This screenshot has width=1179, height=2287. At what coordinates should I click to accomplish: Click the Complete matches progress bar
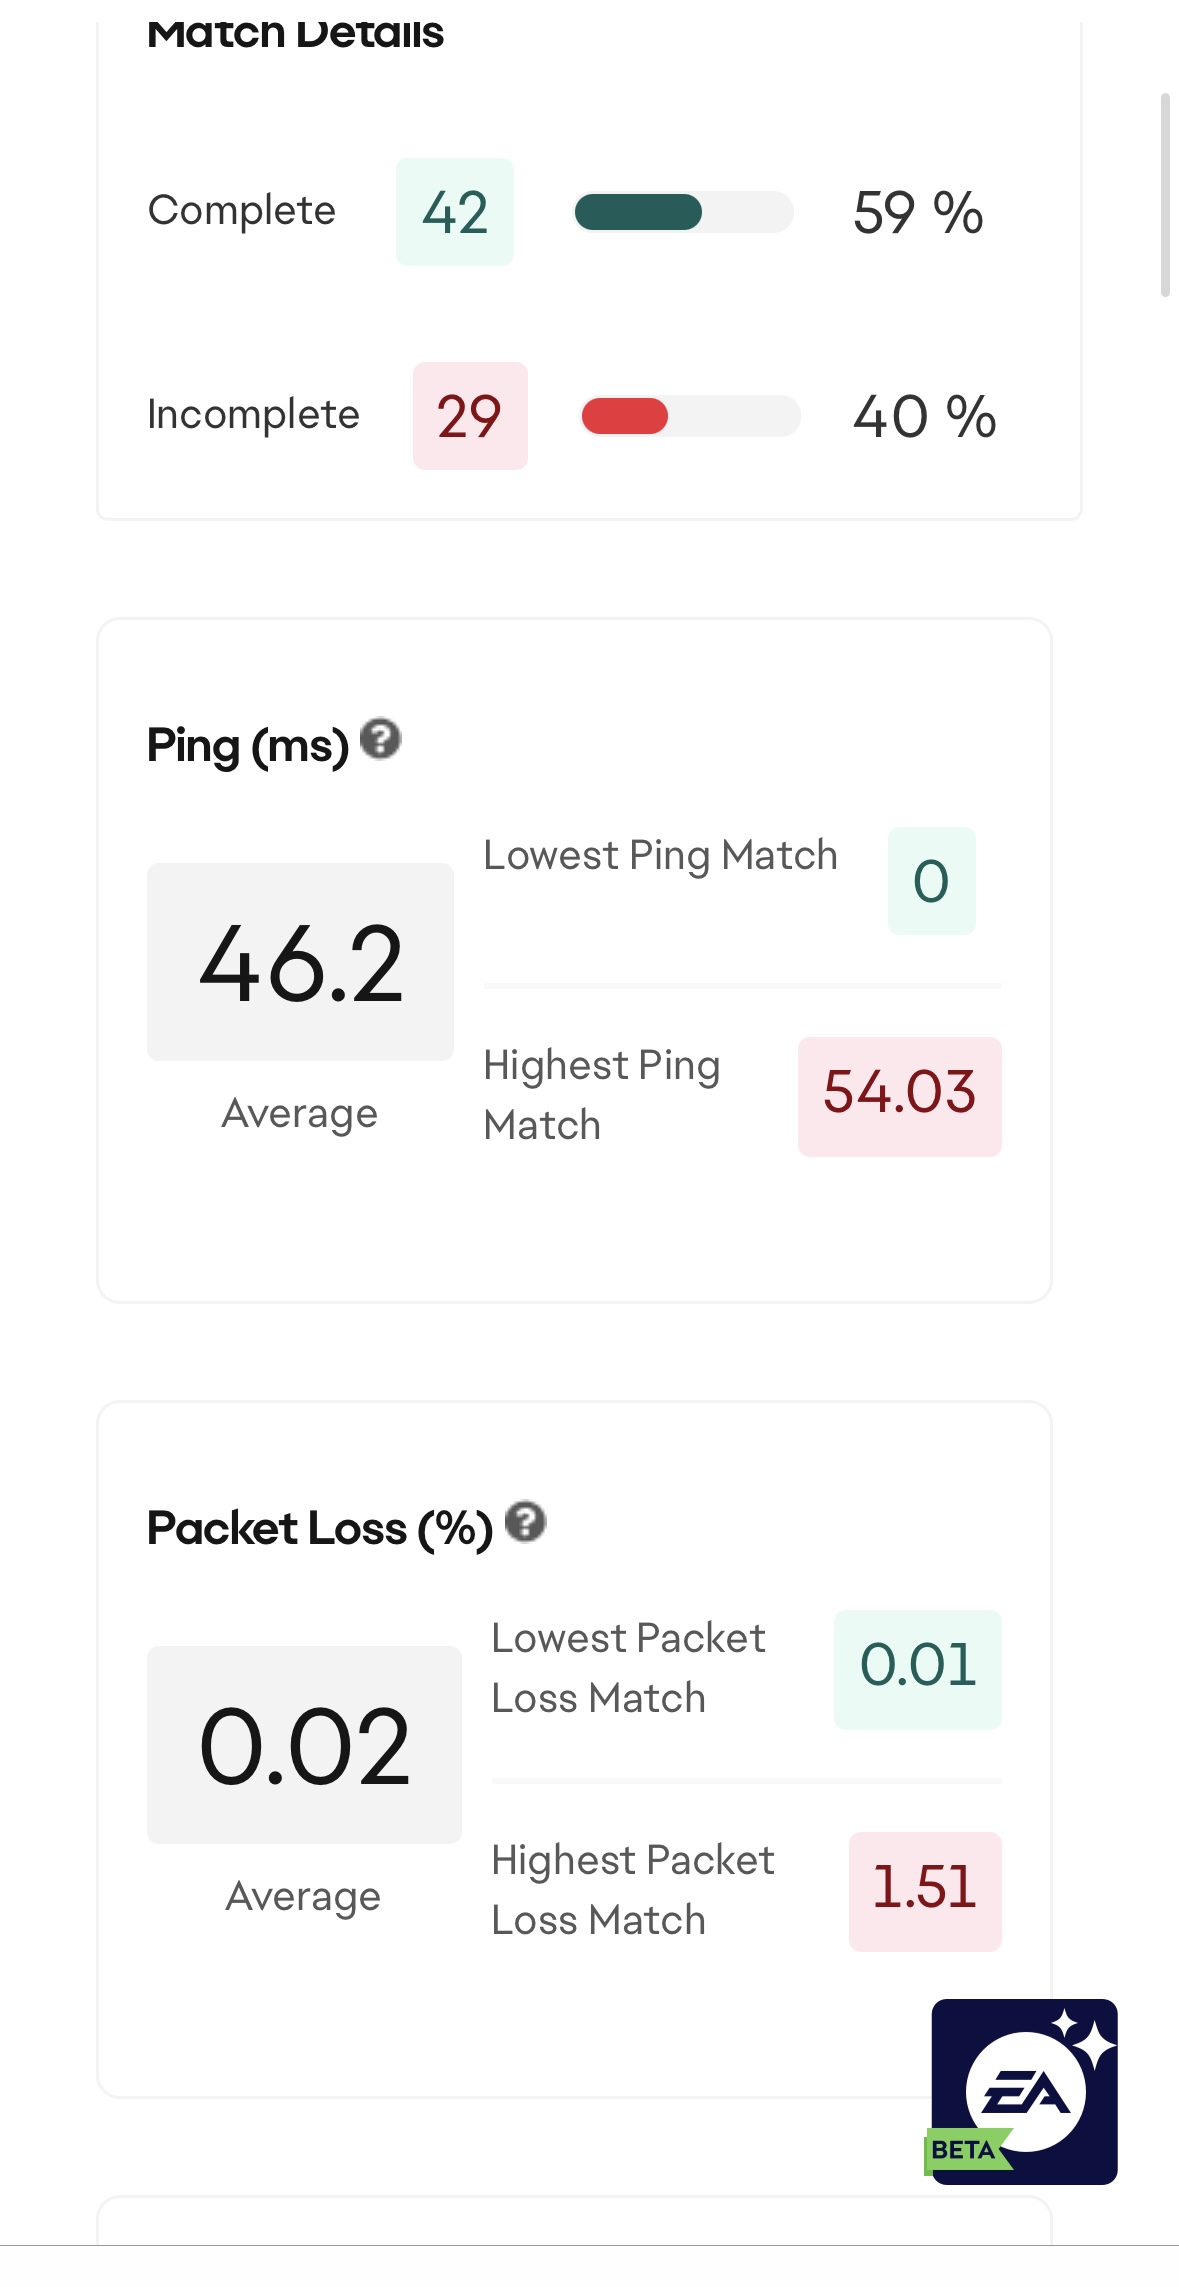[684, 212]
